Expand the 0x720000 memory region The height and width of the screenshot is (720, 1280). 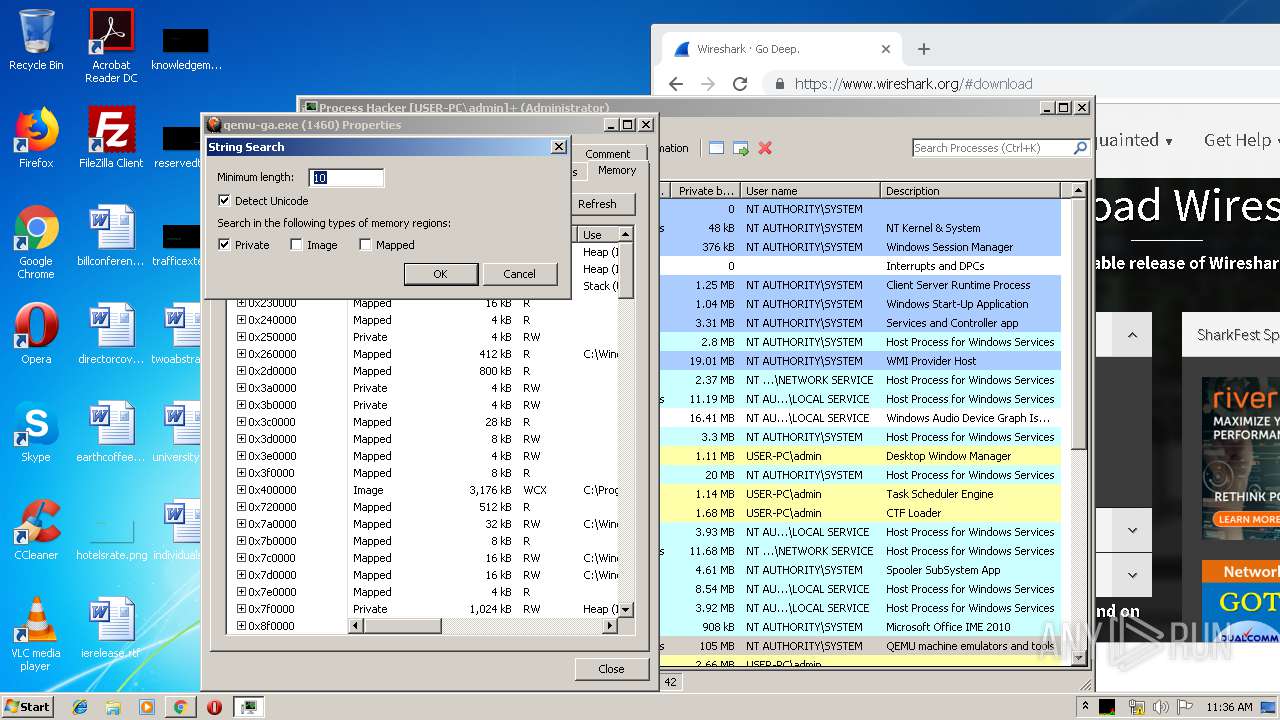click(x=241, y=507)
